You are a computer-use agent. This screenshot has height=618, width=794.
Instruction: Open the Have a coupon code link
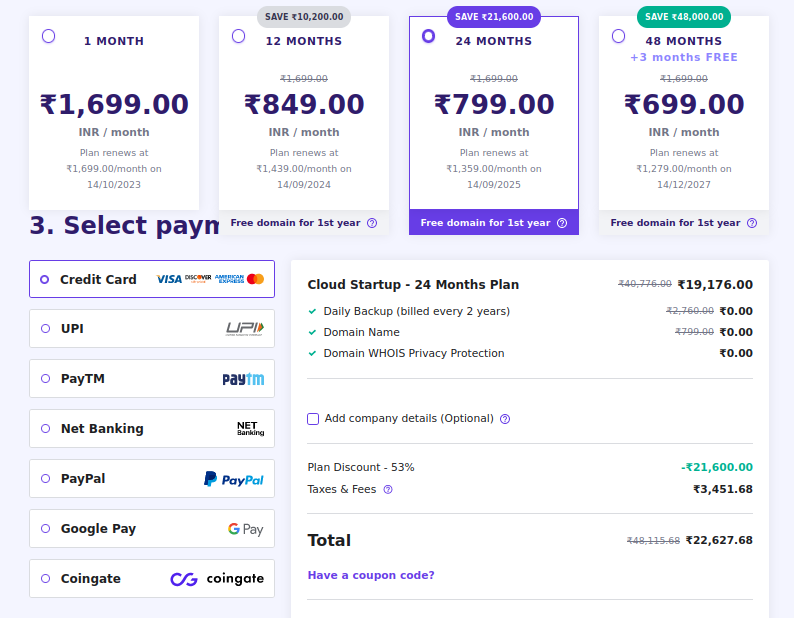(x=371, y=575)
